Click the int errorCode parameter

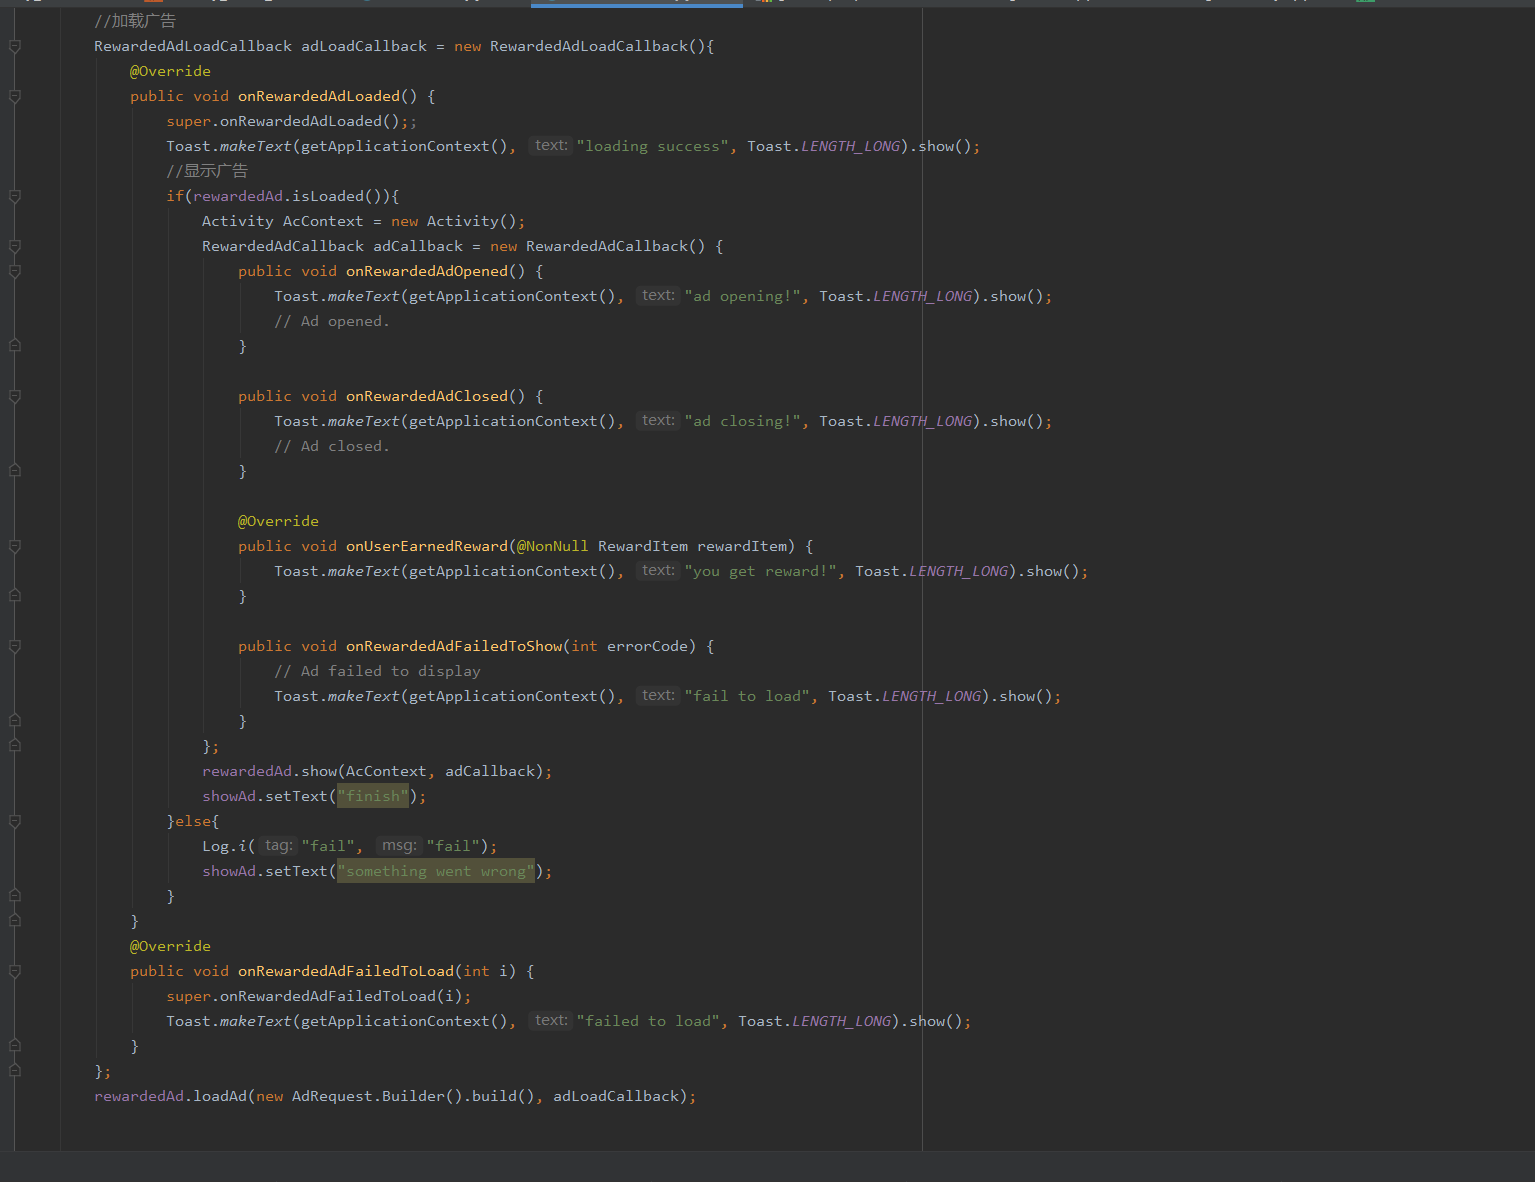click(x=630, y=646)
